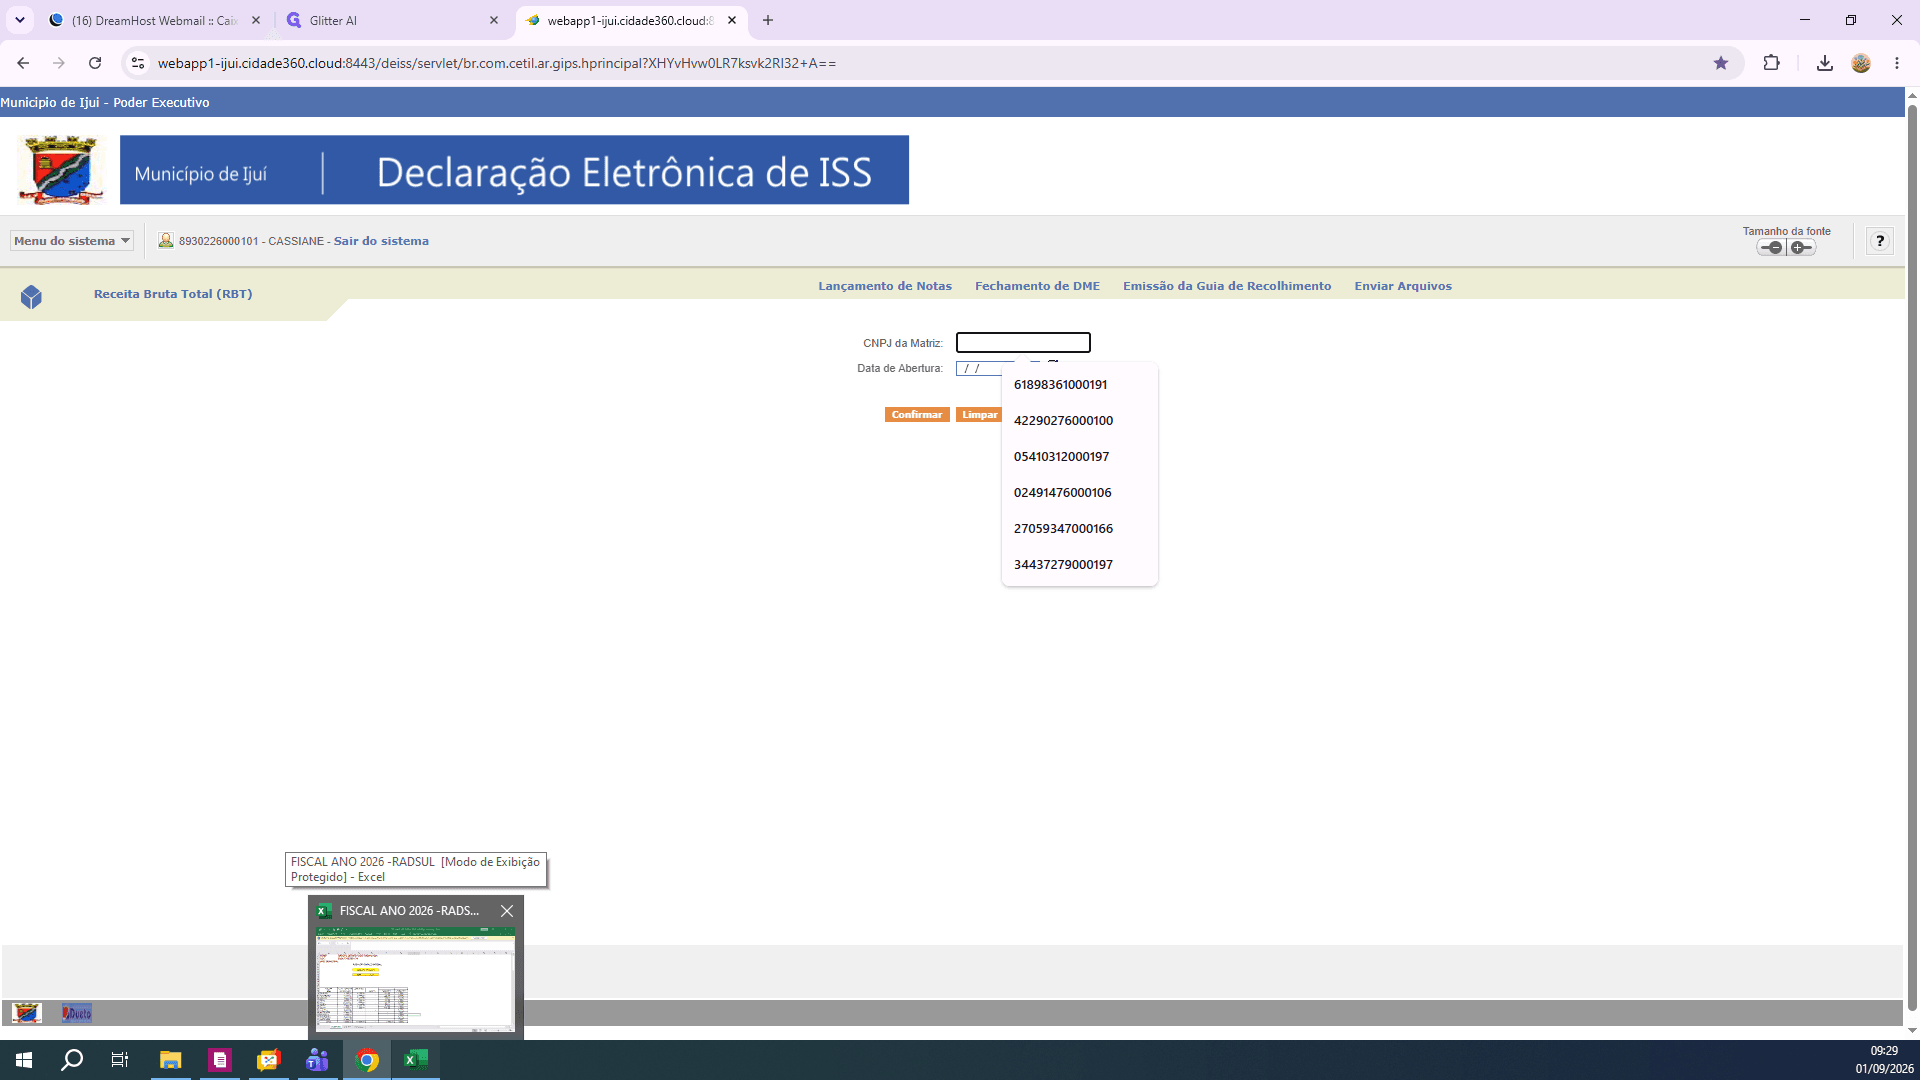Open Excel from the taskbar
1920x1080 pixels.
[416, 1060]
